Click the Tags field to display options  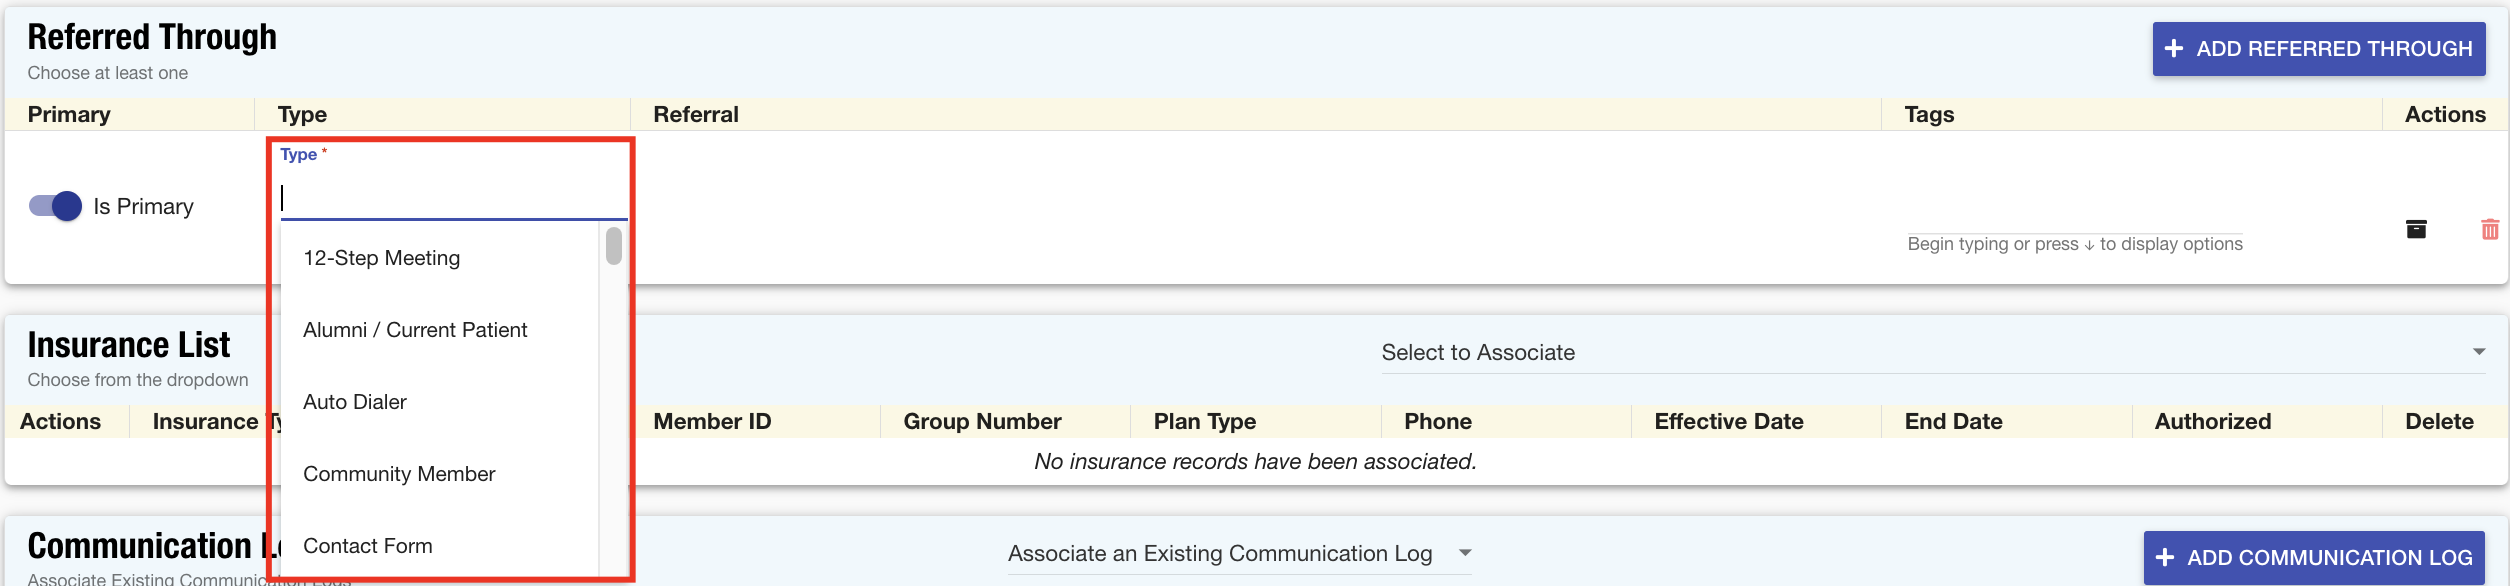point(2074,243)
